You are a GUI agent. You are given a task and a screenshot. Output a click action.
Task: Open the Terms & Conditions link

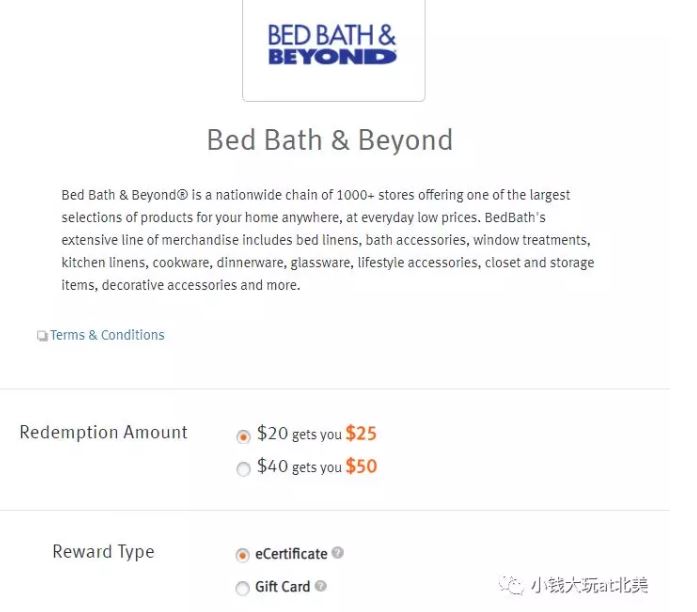tap(107, 335)
